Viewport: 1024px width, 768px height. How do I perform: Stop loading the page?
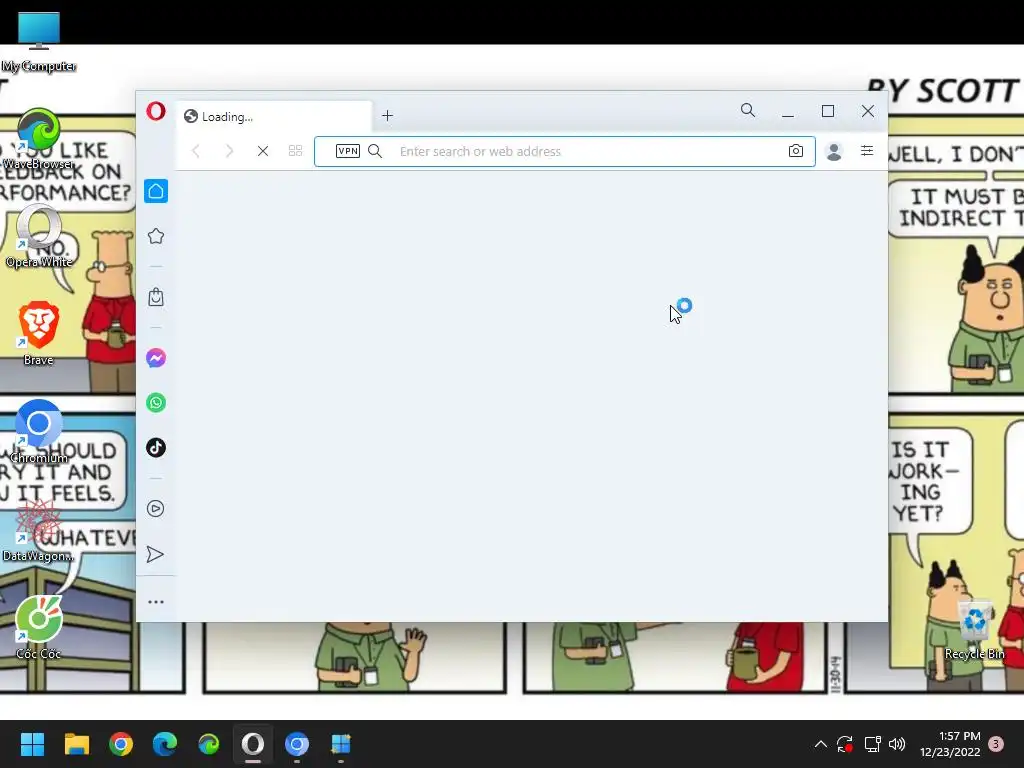263,152
